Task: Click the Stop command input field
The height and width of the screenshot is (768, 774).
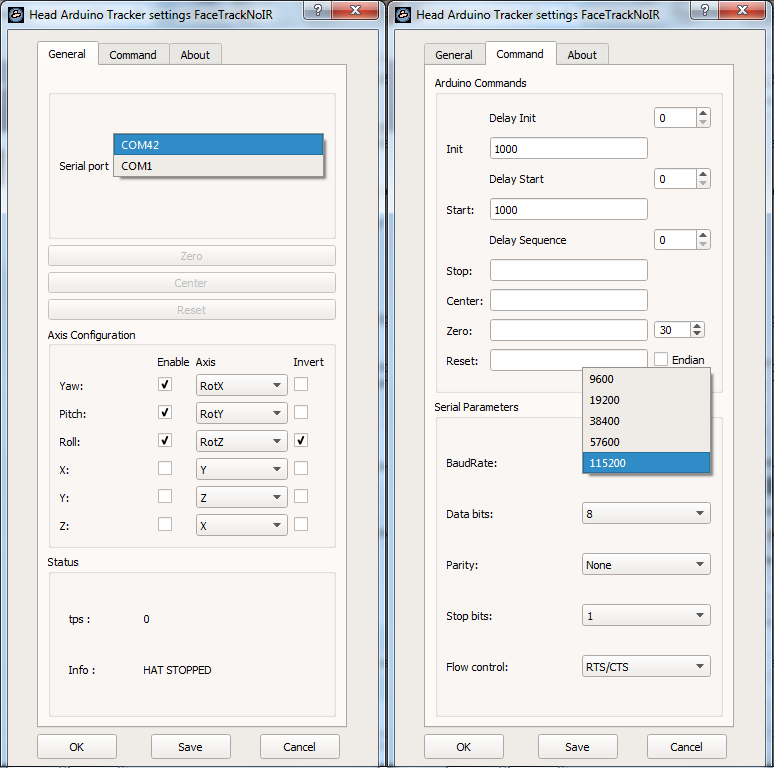Action: tap(569, 270)
